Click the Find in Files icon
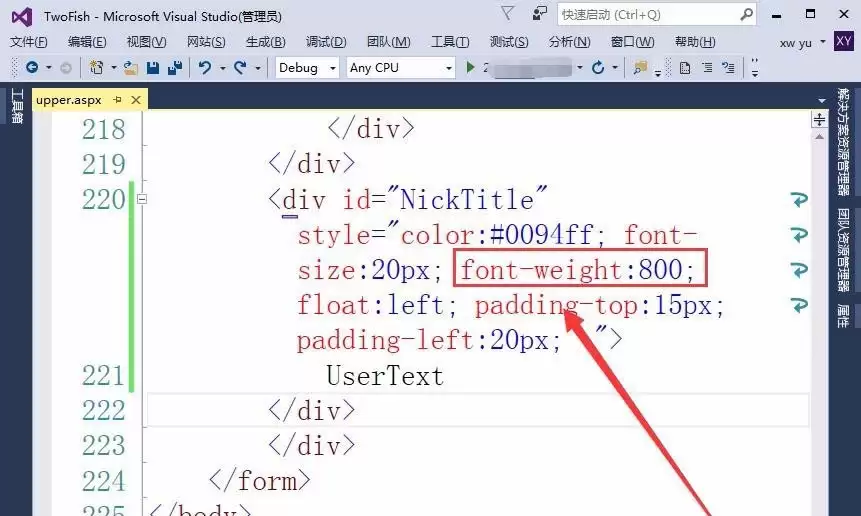This screenshot has height=516, width=861. [640, 68]
